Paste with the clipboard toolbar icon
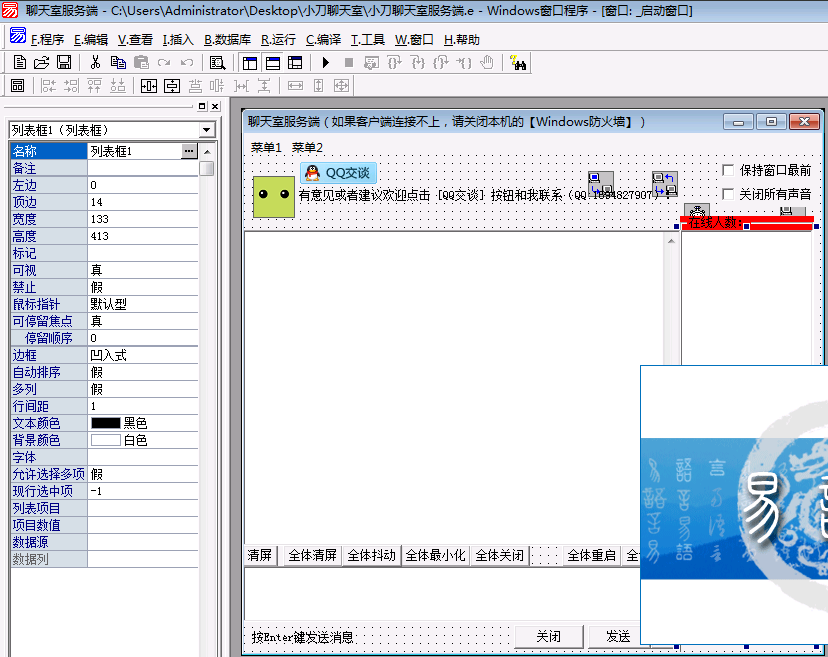Screen dimensions: 828x657 (x=141, y=63)
